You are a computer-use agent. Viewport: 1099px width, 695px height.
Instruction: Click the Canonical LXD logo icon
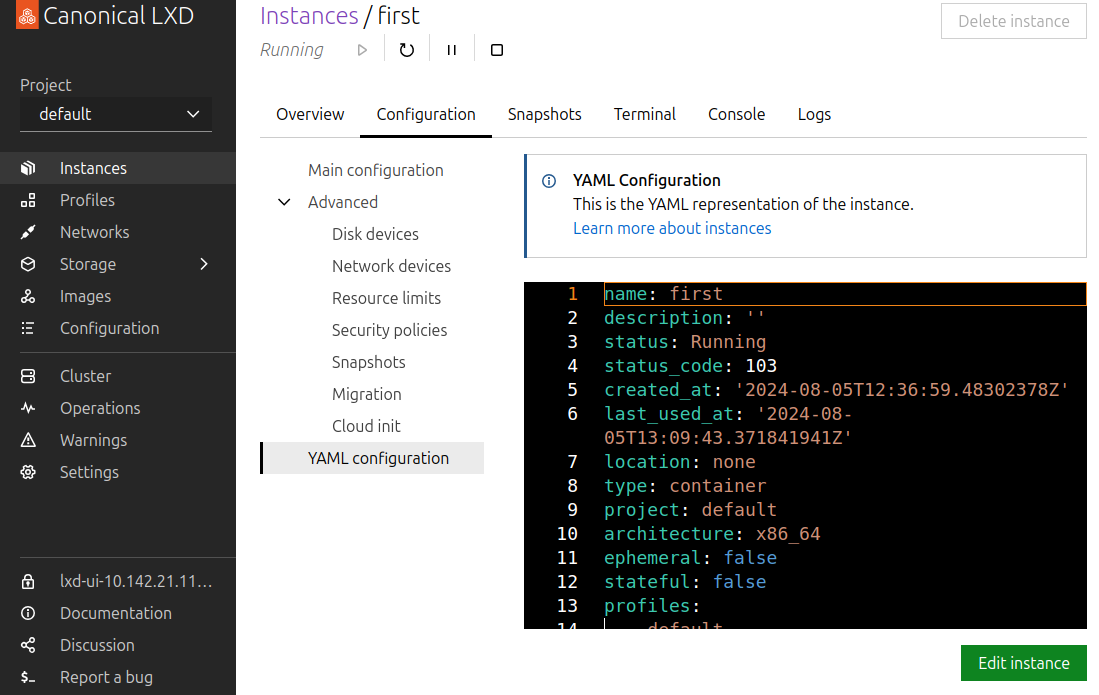tap(28, 17)
